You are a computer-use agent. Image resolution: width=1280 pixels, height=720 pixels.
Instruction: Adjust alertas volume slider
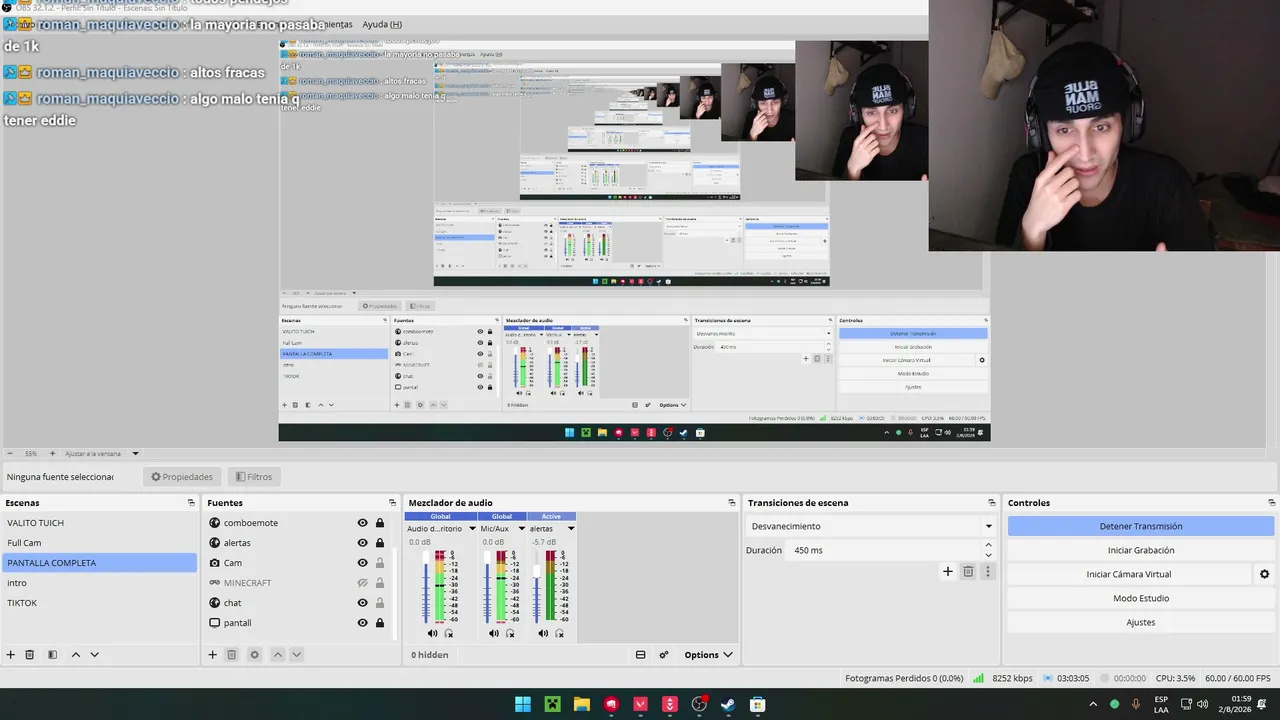pos(536,586)
